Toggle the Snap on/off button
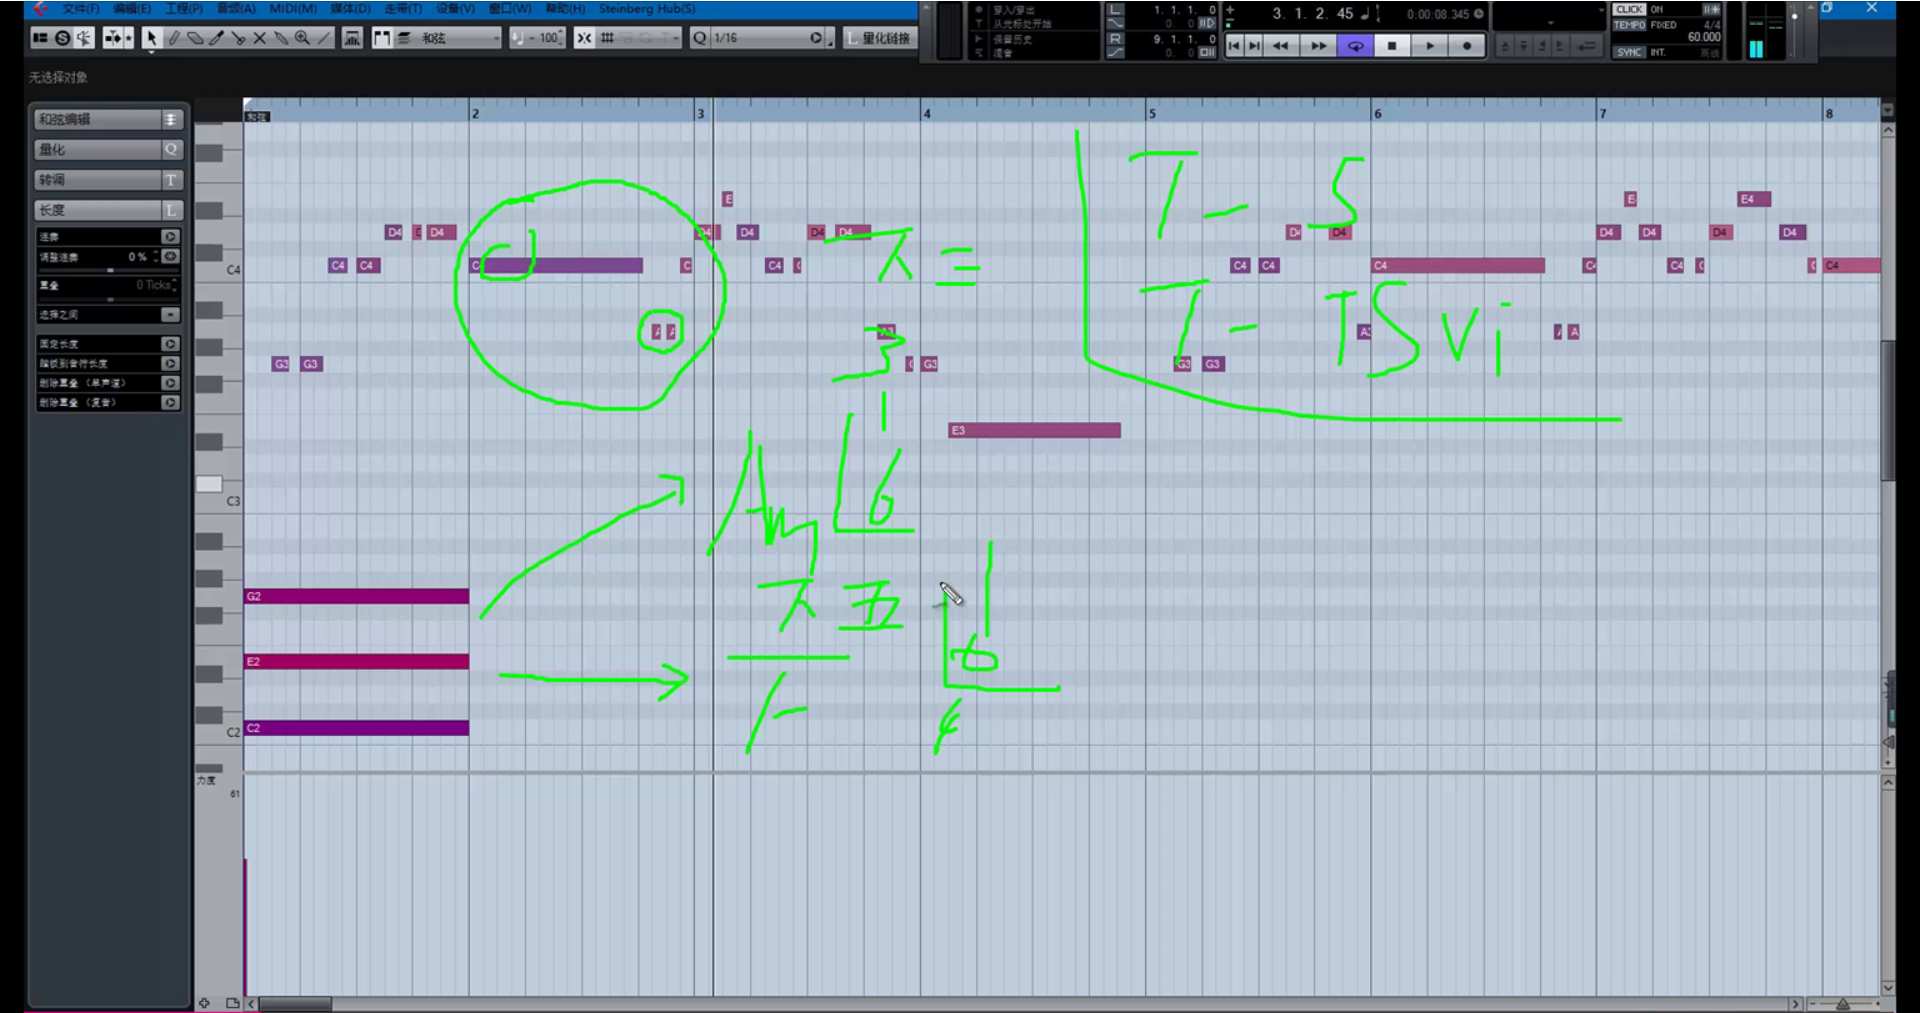Viewport: 1920px width, 1013px height. coord(584,38)
